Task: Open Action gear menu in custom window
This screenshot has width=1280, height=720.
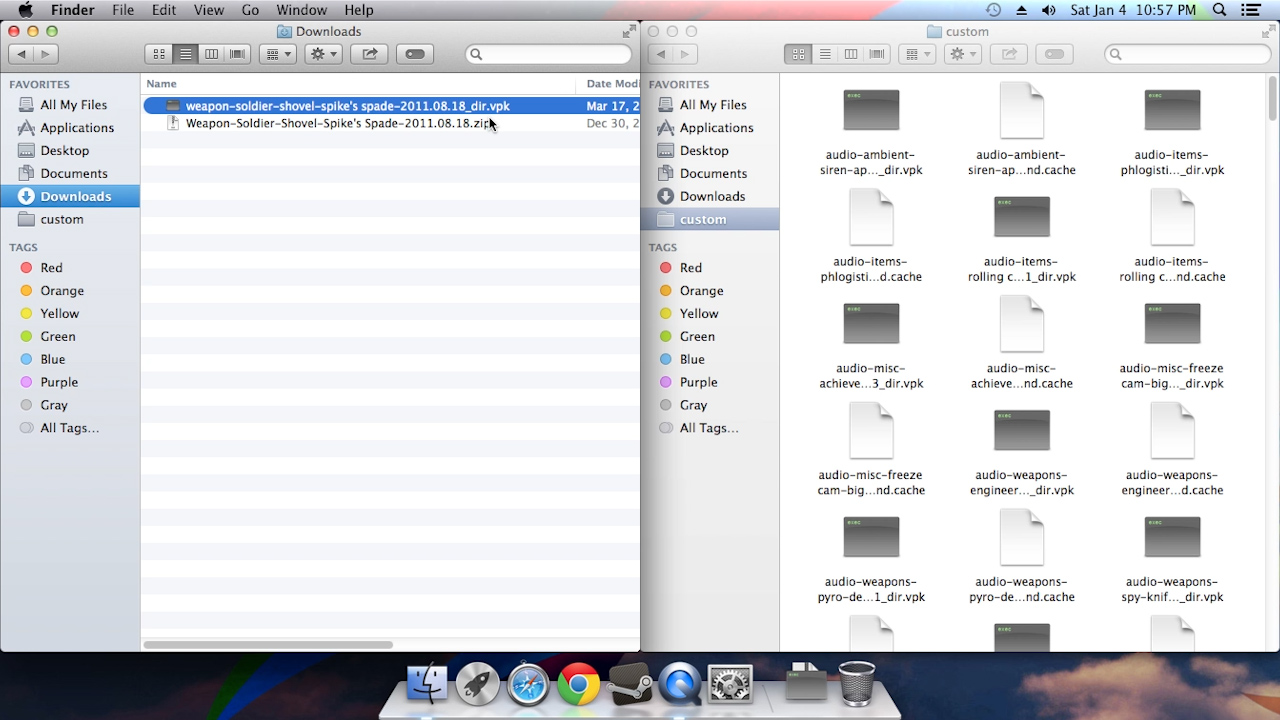Action: 962,54
